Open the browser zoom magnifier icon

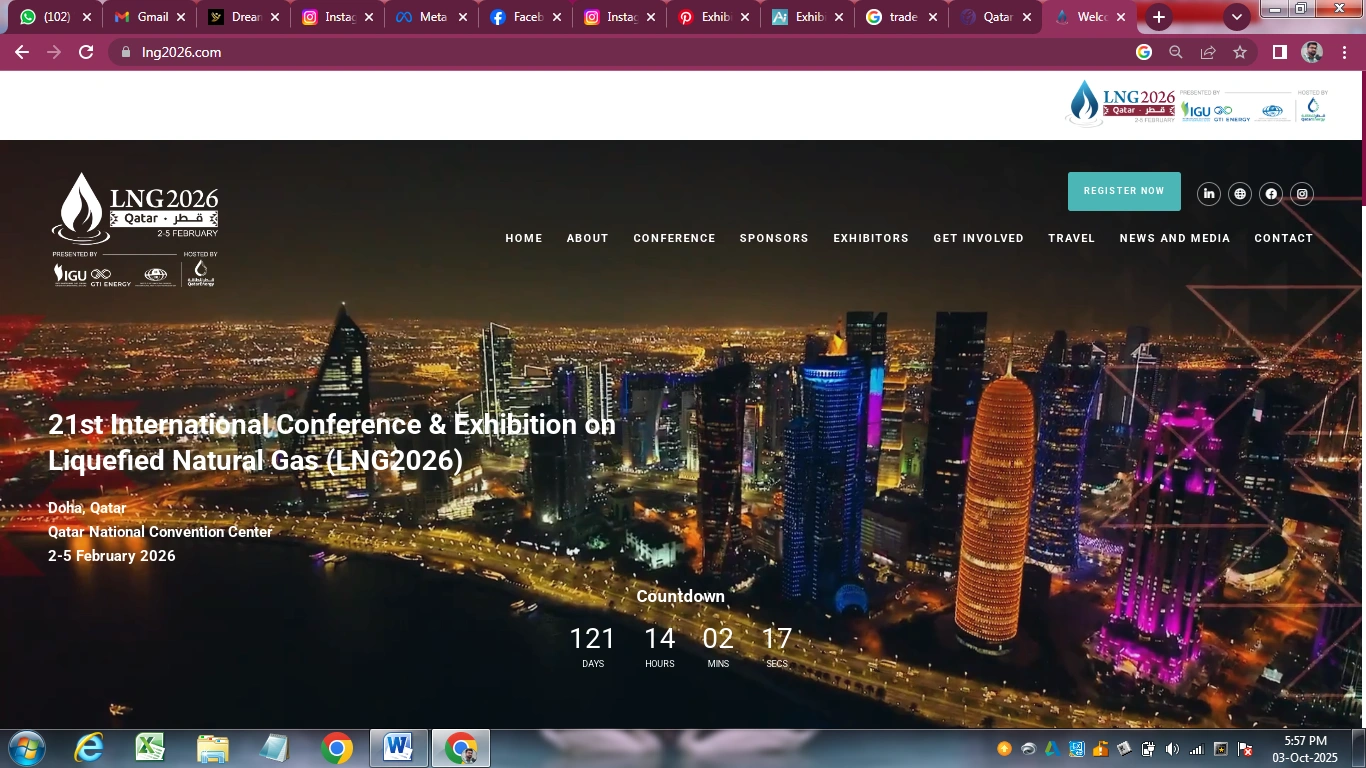(x=1176, y=52)
